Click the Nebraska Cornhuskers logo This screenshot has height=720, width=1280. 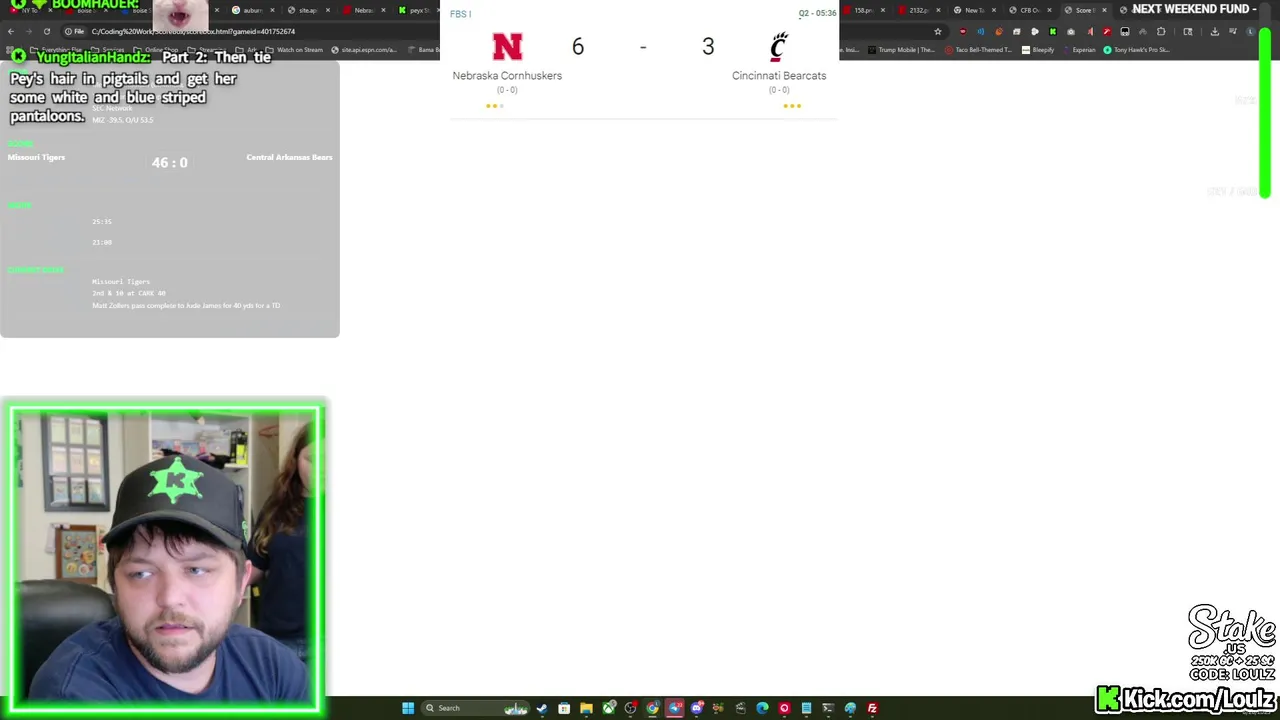[507, 46]
